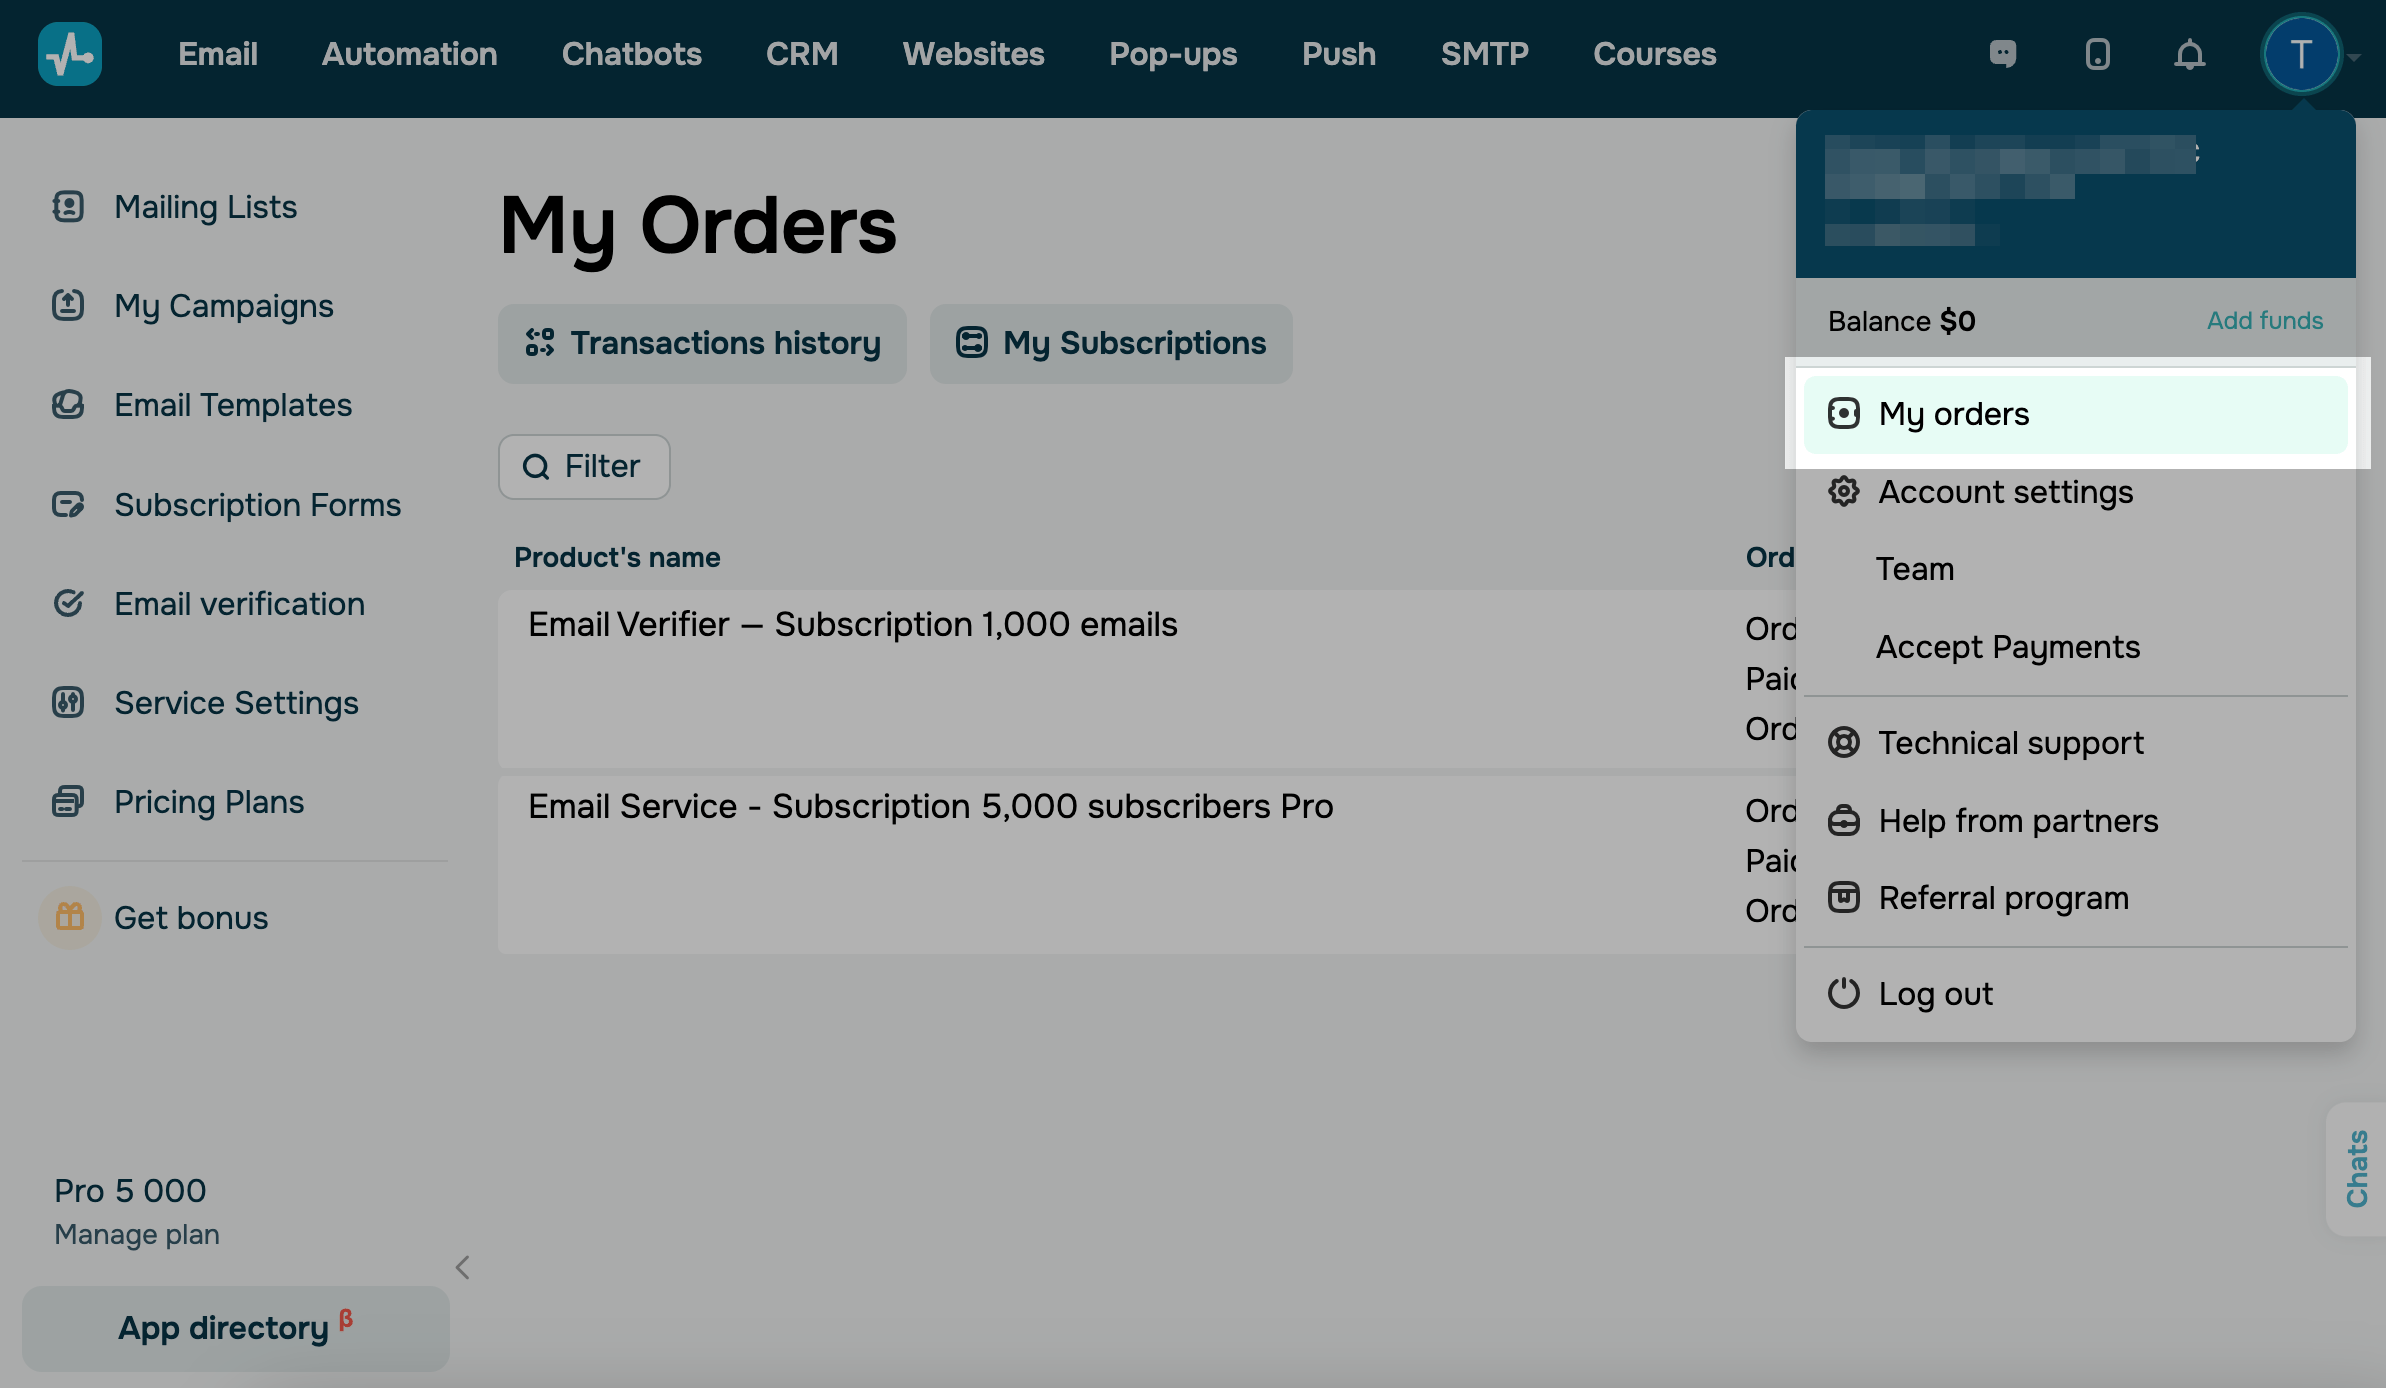Click the Add funds link
This screenshot has height=1388, width=2386.
coord(2264,320)
